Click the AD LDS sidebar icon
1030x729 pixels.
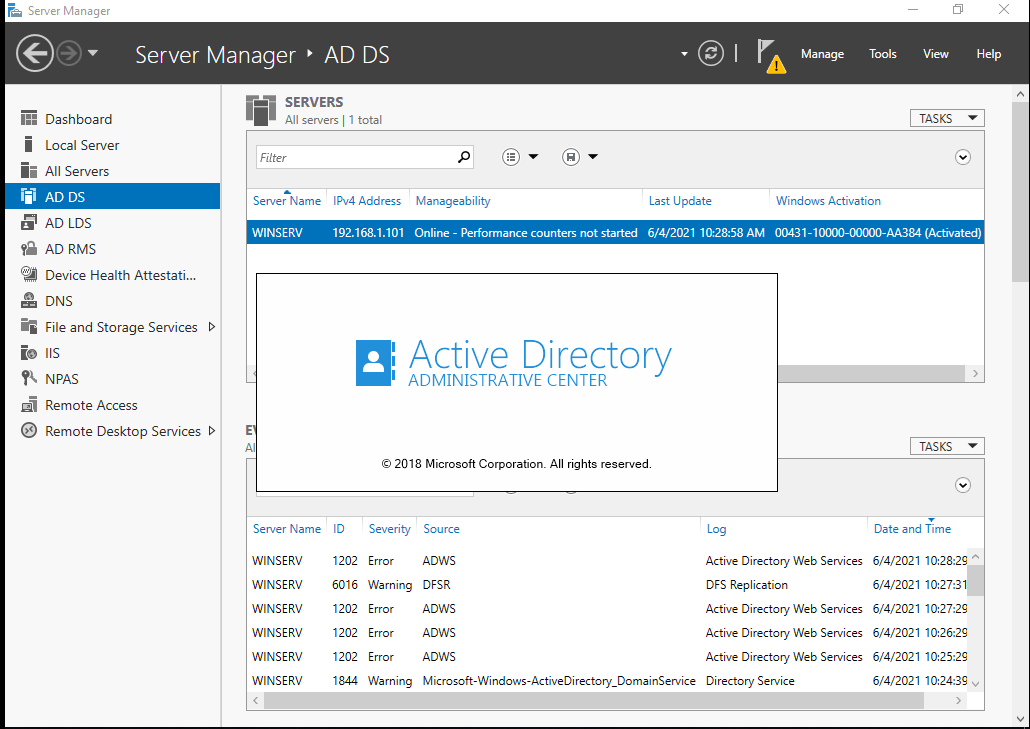coord(29,223)
